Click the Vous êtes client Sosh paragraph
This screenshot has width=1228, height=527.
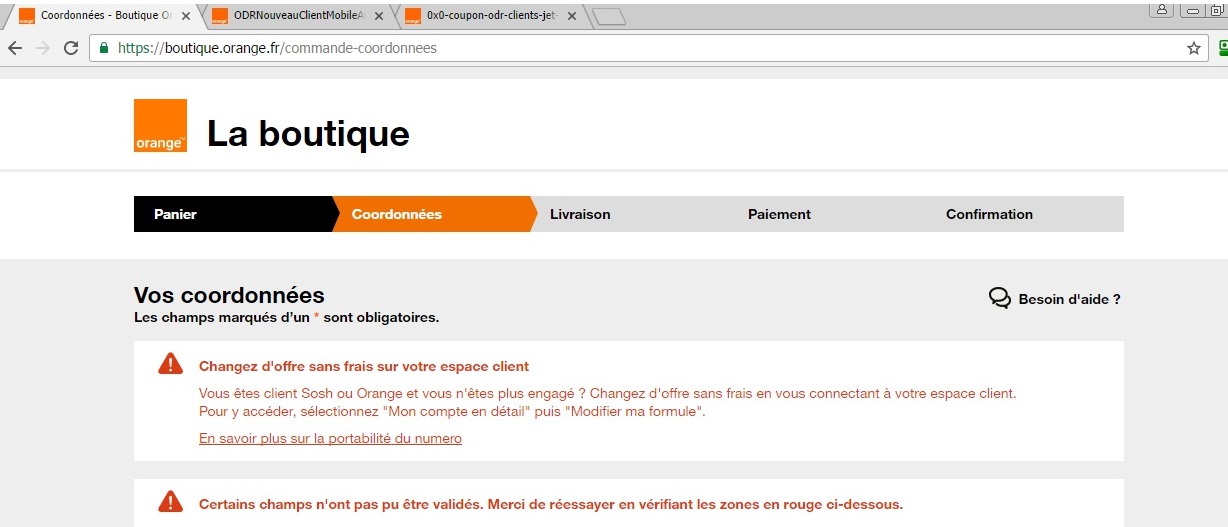[607, 403]
